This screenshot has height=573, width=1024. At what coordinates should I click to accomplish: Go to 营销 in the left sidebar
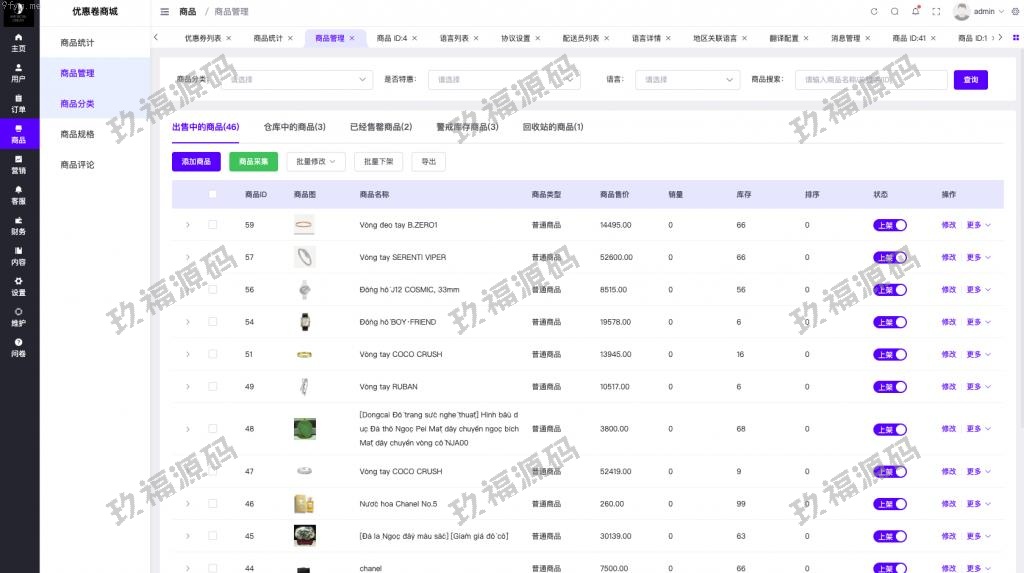(x=19, y=164)
